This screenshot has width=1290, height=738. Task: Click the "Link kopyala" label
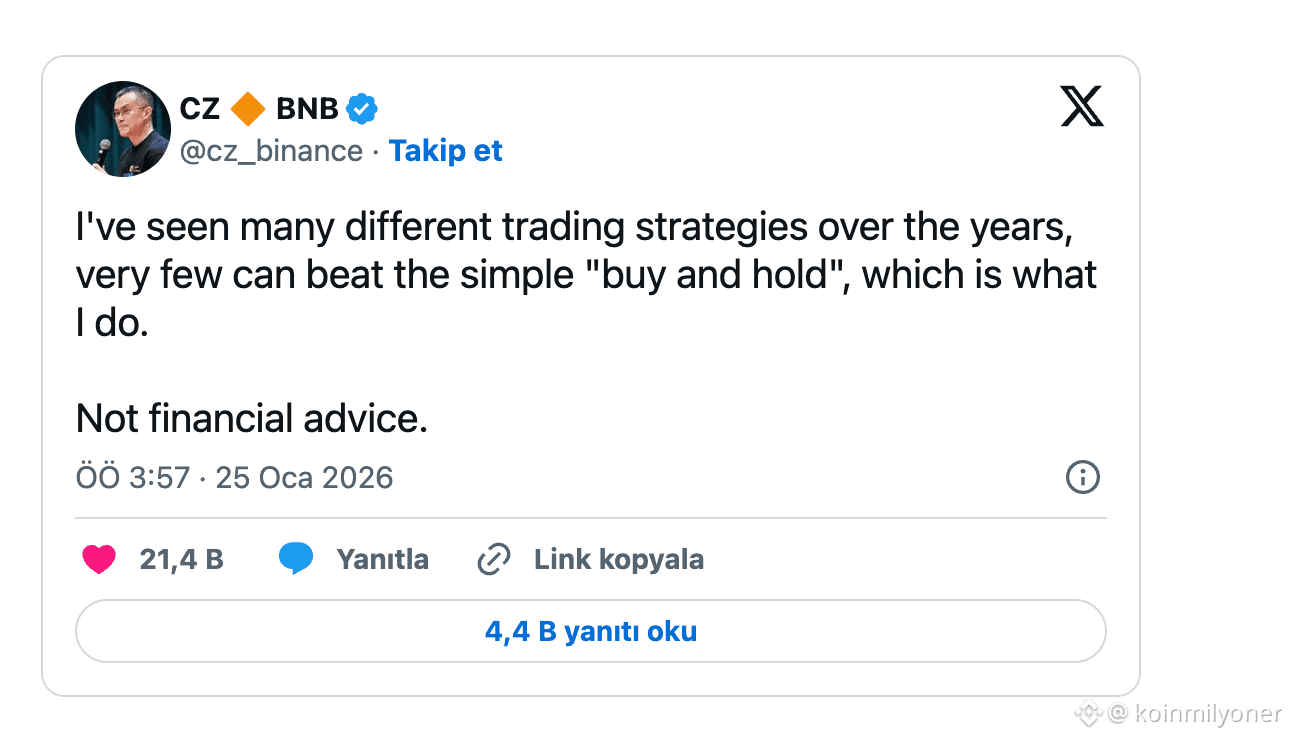[x=618, y=559]
